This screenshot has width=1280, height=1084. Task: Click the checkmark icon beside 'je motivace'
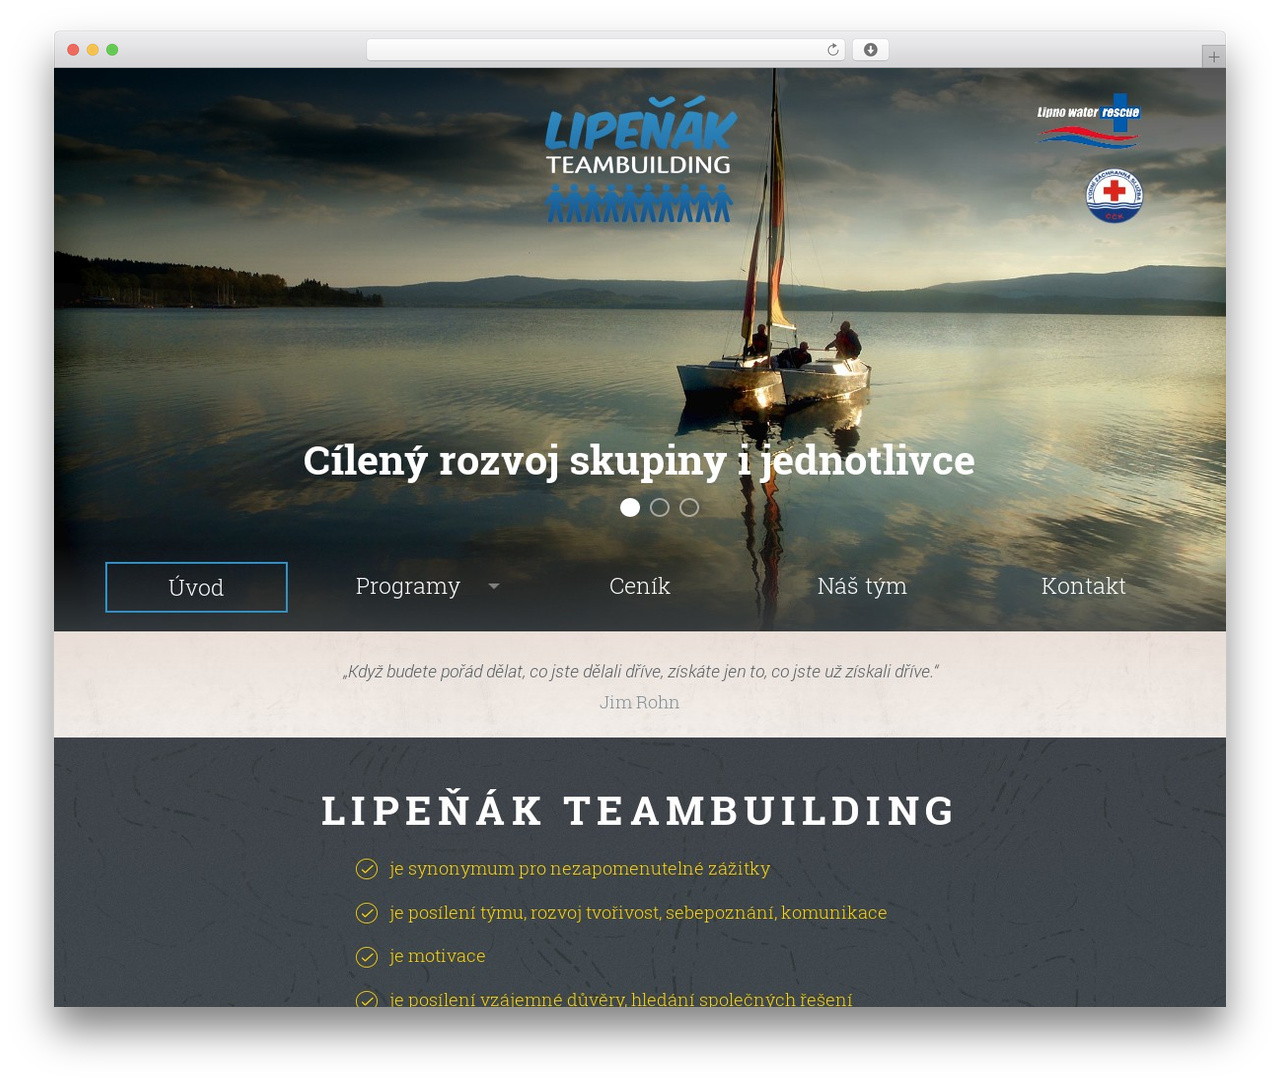click(367, 956)
